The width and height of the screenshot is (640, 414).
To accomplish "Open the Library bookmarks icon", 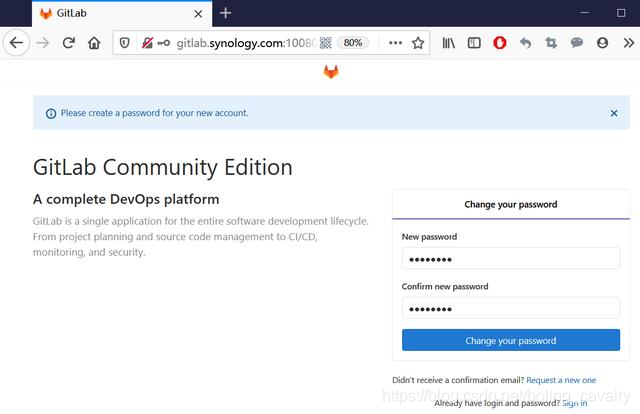I will (x=449, y=43).
